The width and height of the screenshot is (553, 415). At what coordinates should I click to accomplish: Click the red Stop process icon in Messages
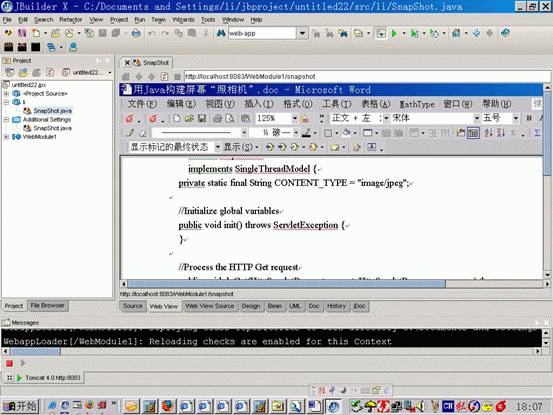(10, 363)
